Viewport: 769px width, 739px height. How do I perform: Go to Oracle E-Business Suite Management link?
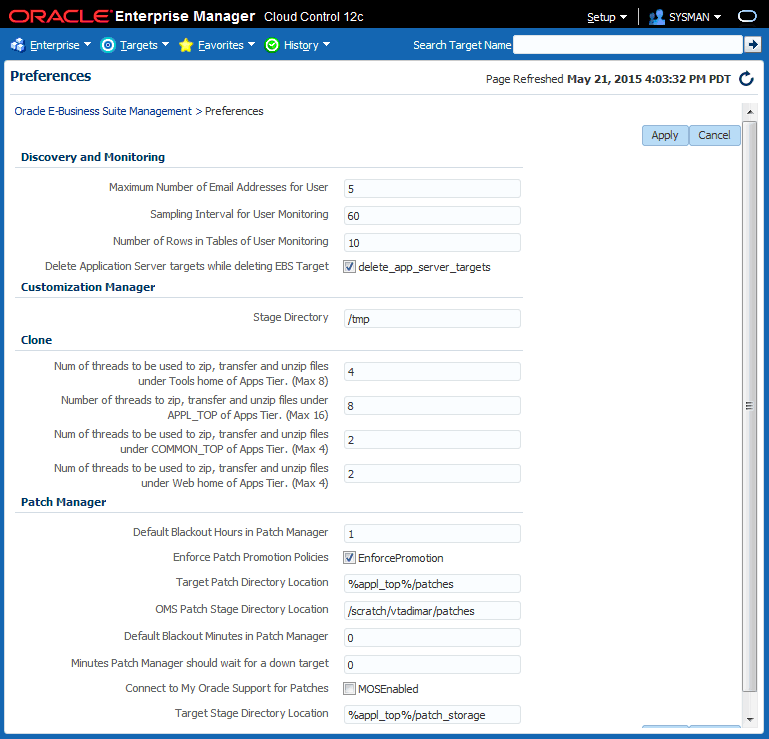click(x=103, y=111)
